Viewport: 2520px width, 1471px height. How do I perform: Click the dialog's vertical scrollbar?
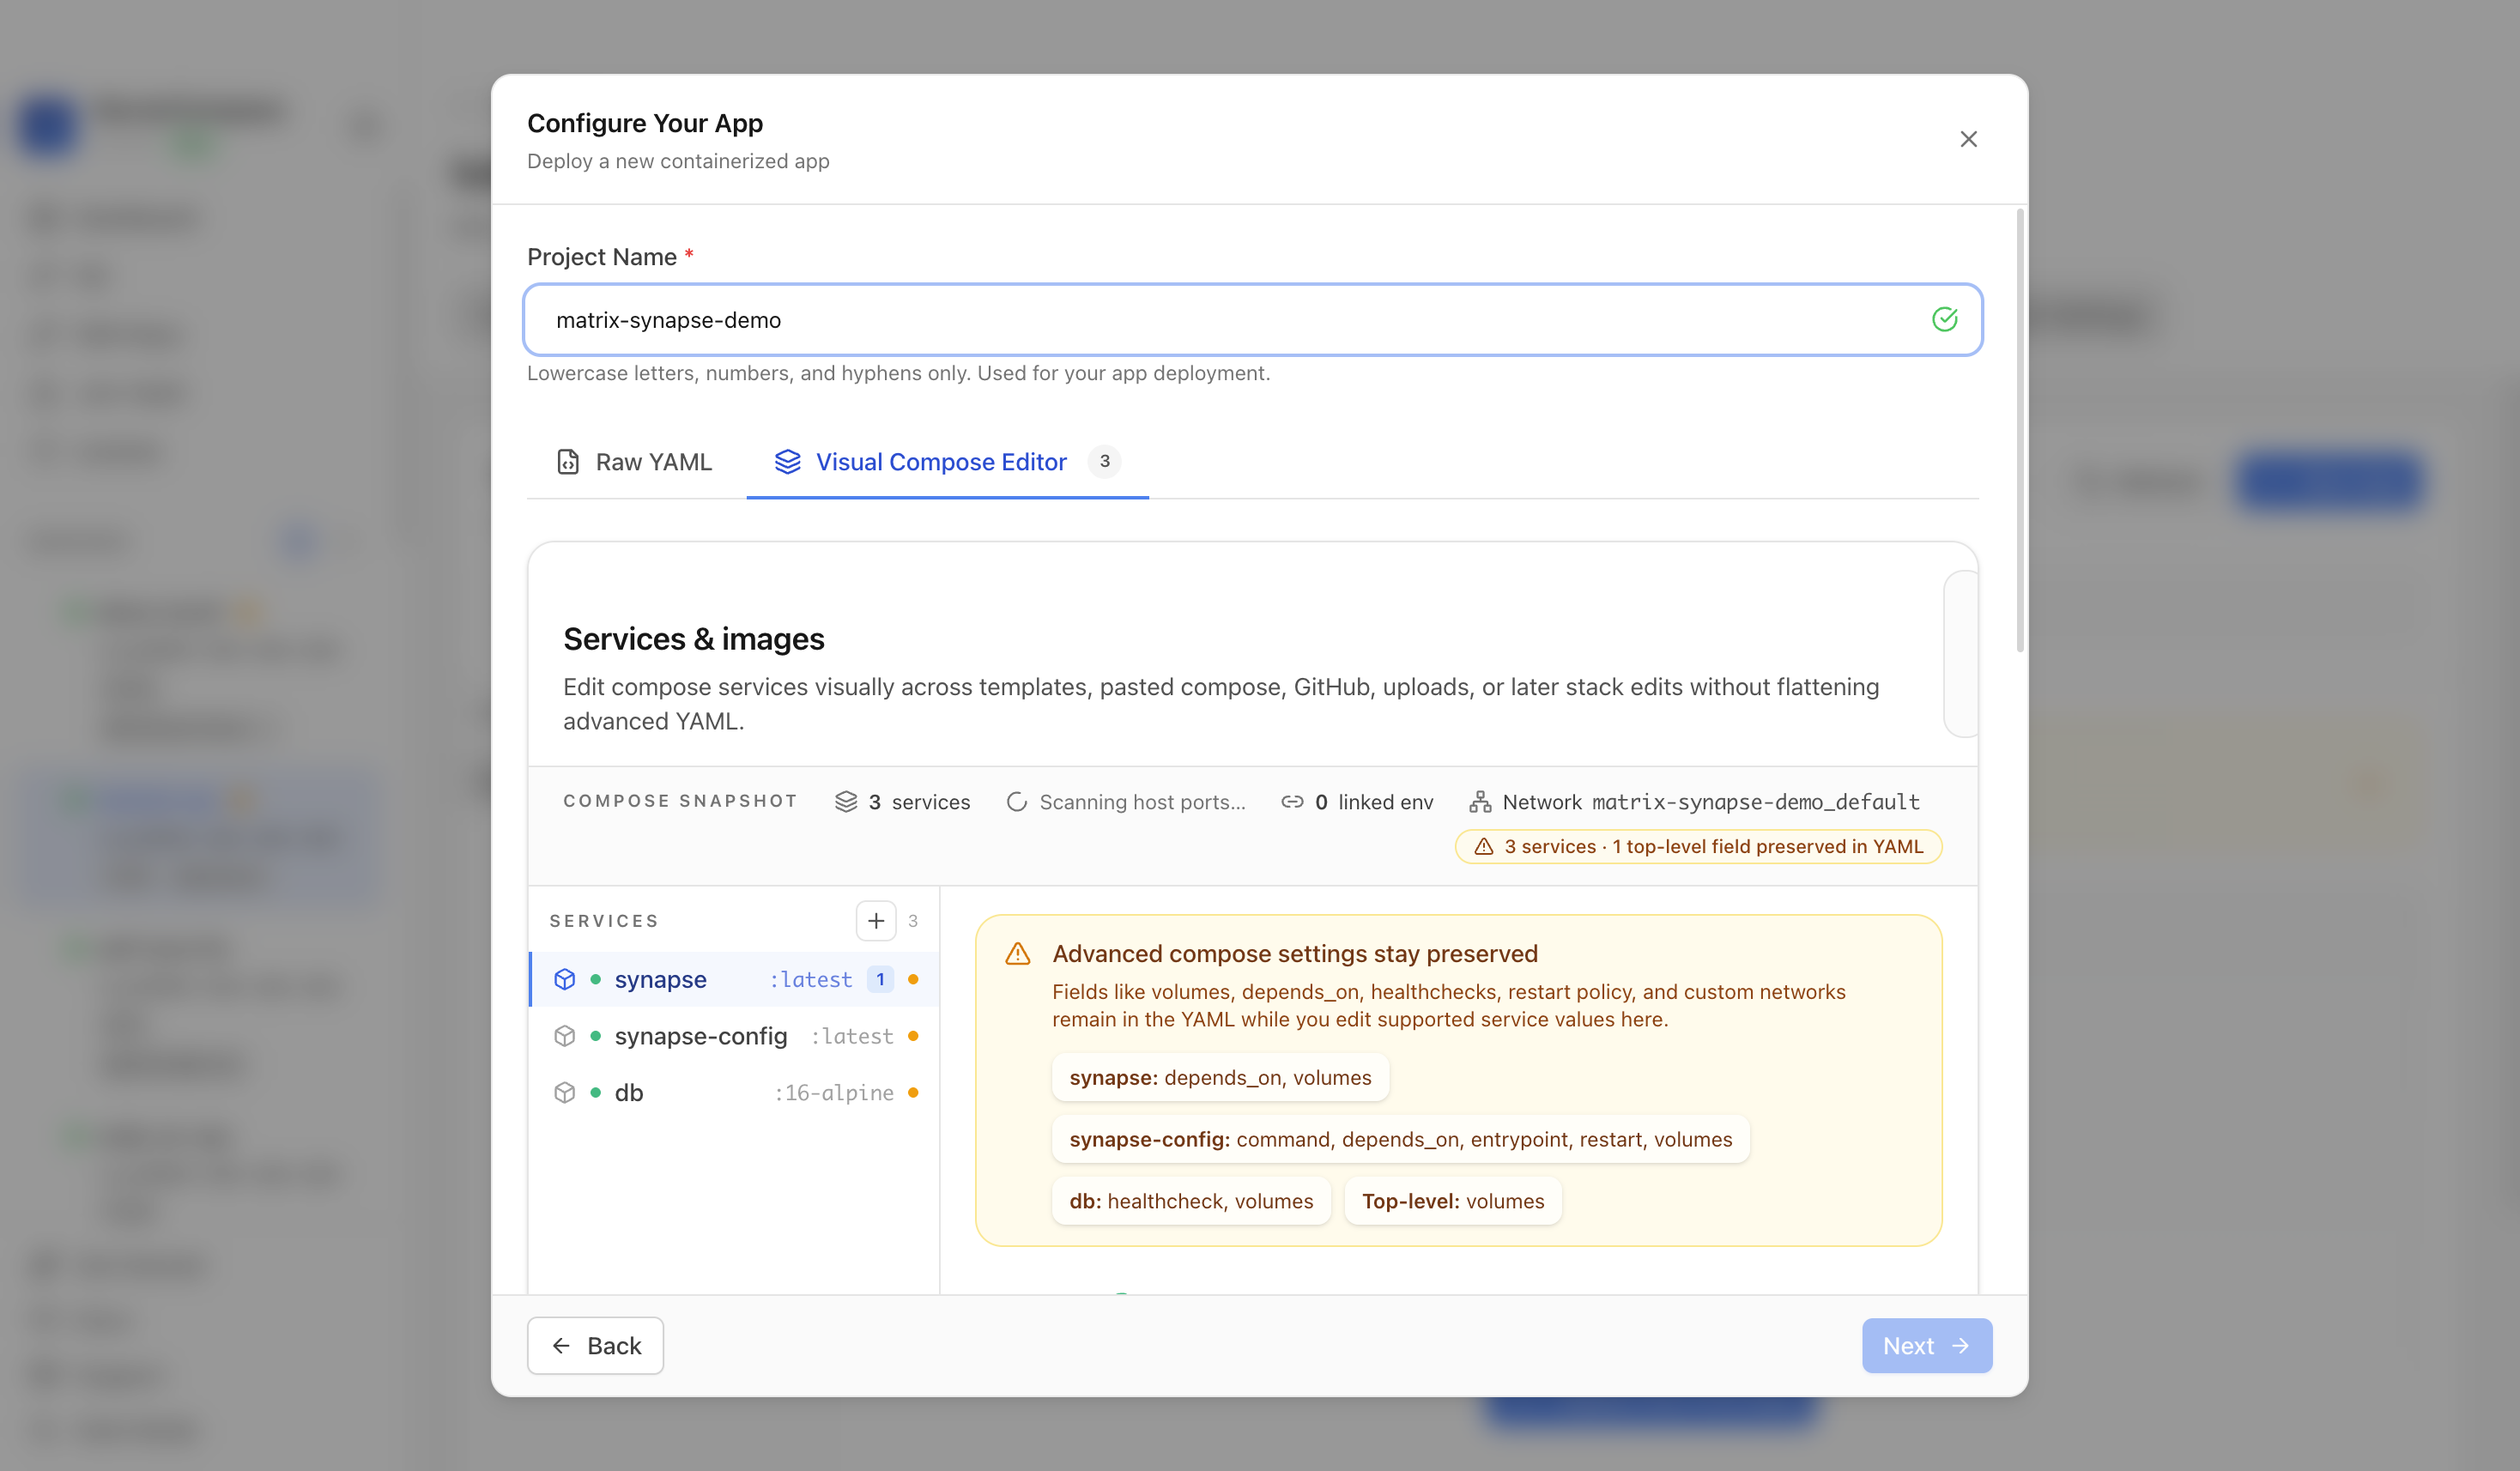2020,430
